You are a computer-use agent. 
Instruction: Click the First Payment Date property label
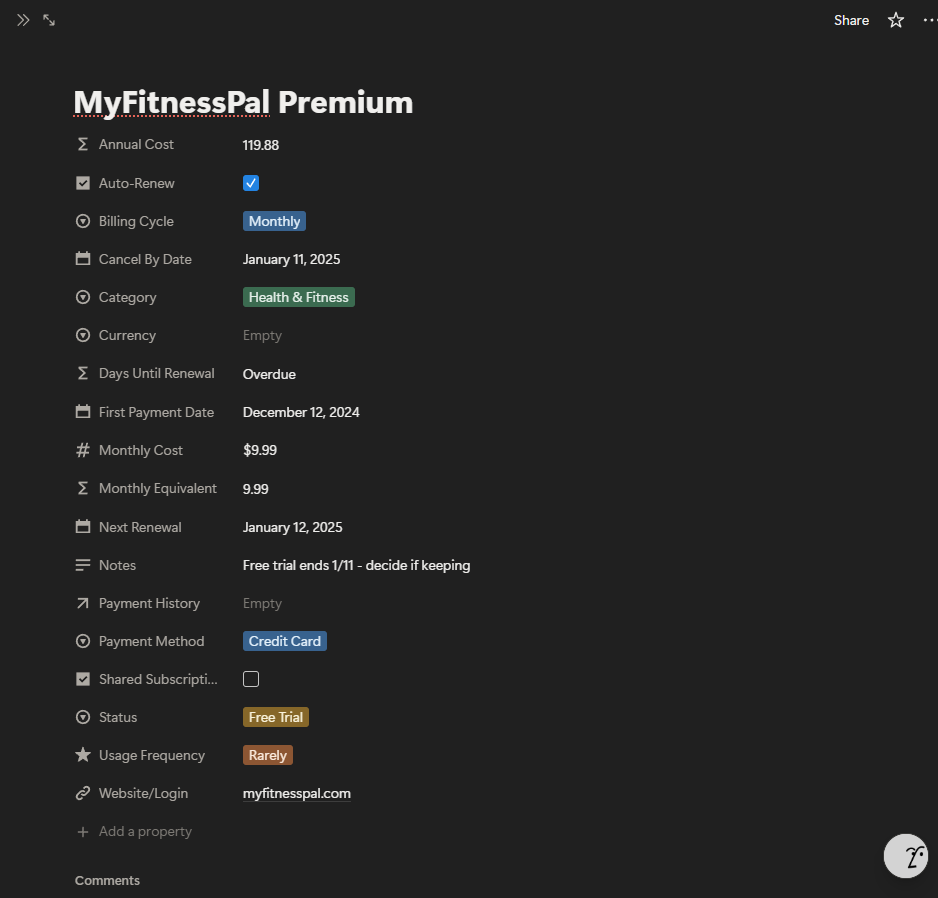[x=156, y=412]
